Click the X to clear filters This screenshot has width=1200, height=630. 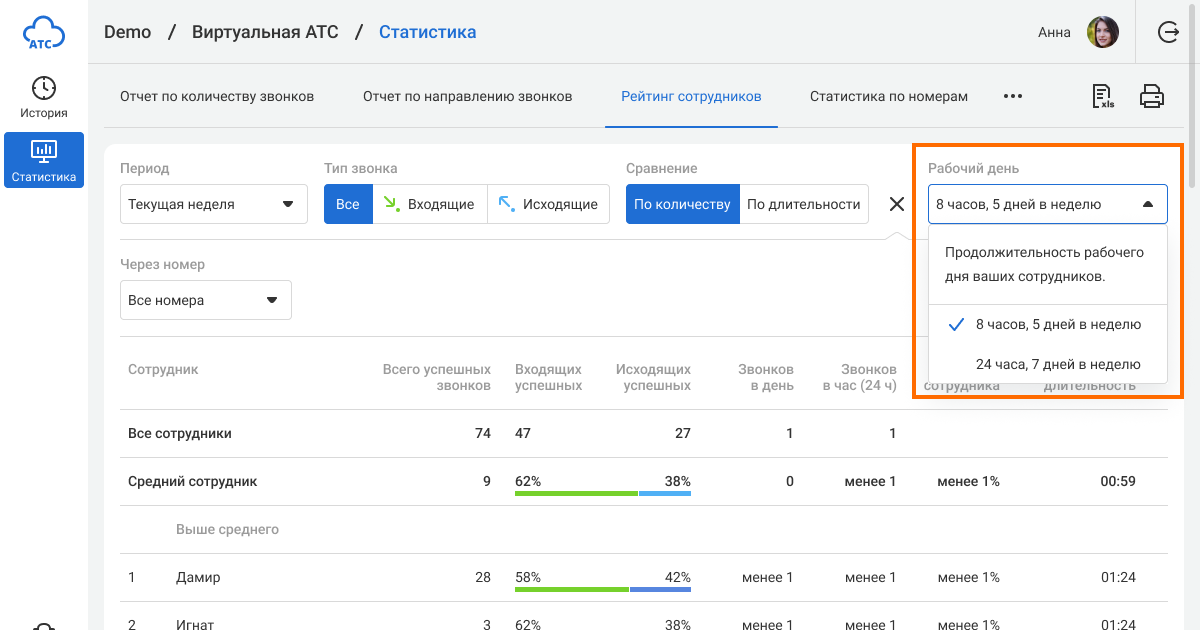coord(896,204)
